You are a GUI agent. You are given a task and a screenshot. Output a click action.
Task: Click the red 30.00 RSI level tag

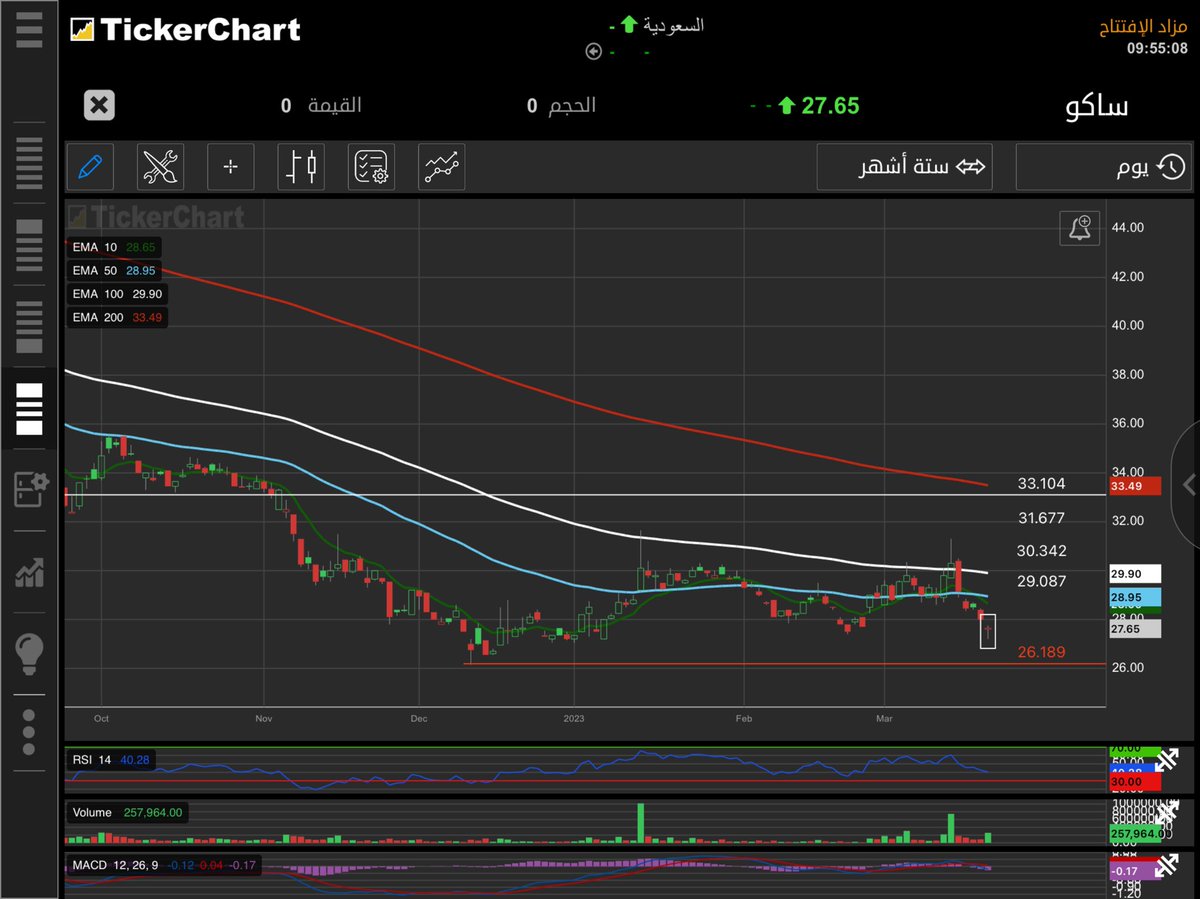tap(1135, 784)
